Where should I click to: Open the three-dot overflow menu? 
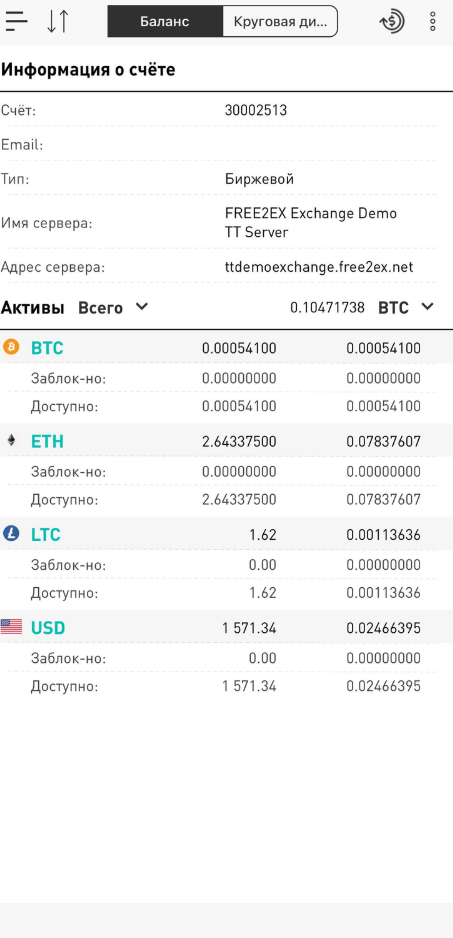(433, 22)
